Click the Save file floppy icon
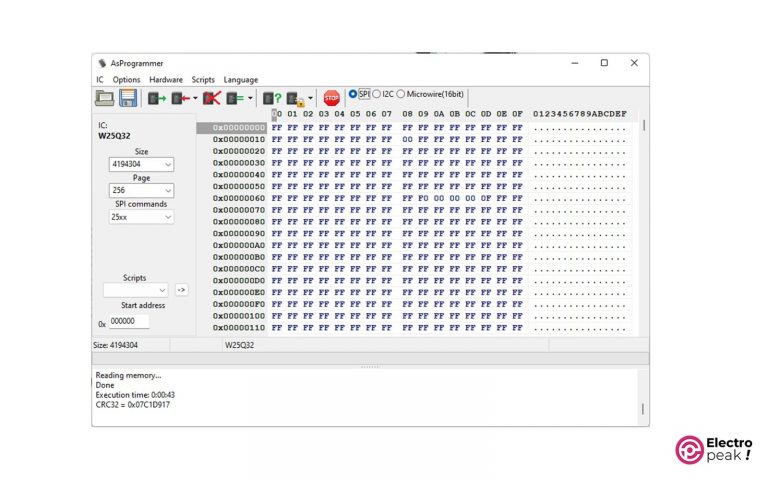Screen dimensions: 768x480 [x=128, y=98]
